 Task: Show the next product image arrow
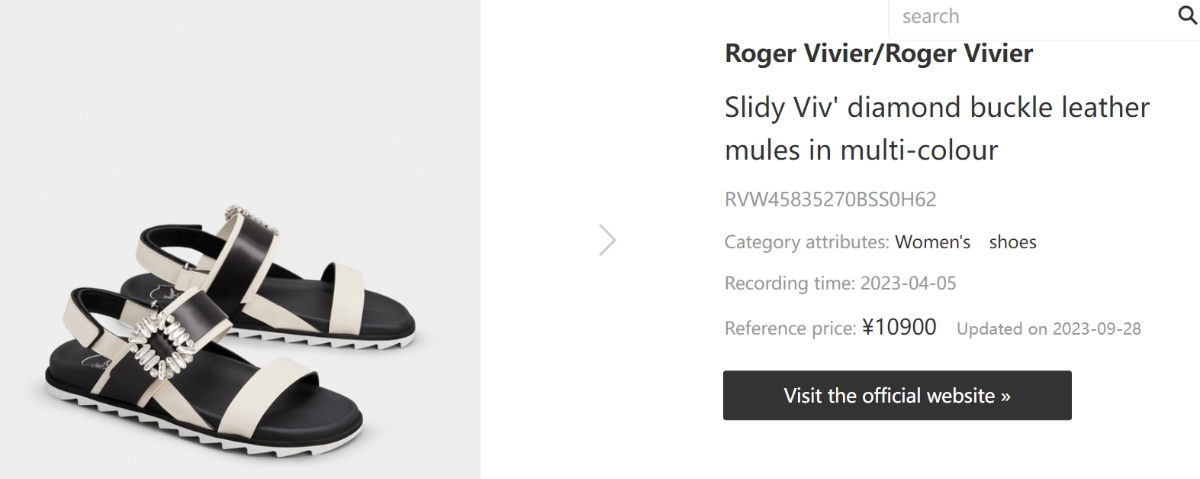[x=607, y=240]
